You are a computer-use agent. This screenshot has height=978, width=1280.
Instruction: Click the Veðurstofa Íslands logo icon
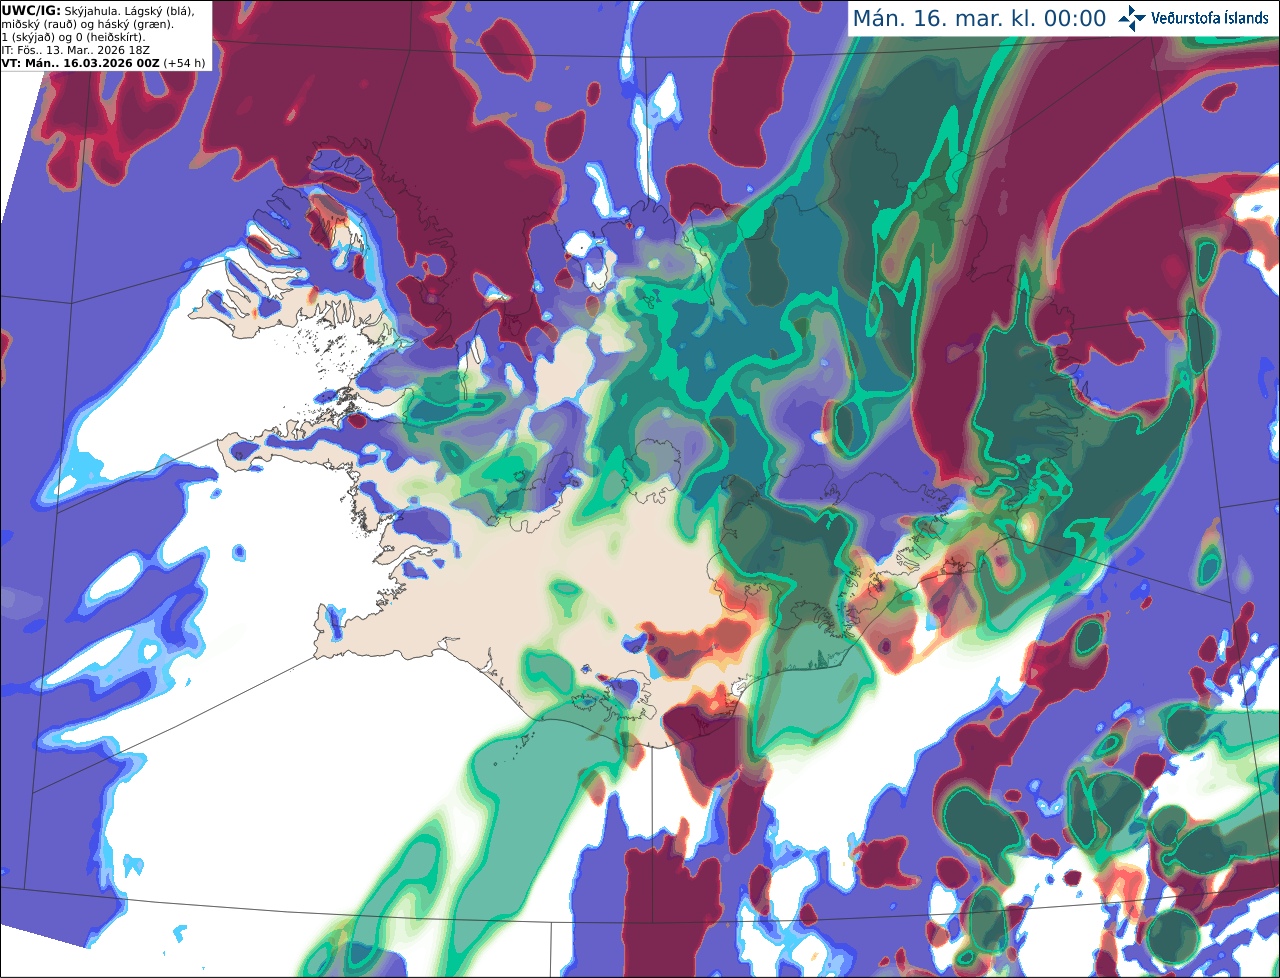click(1132, 18)
